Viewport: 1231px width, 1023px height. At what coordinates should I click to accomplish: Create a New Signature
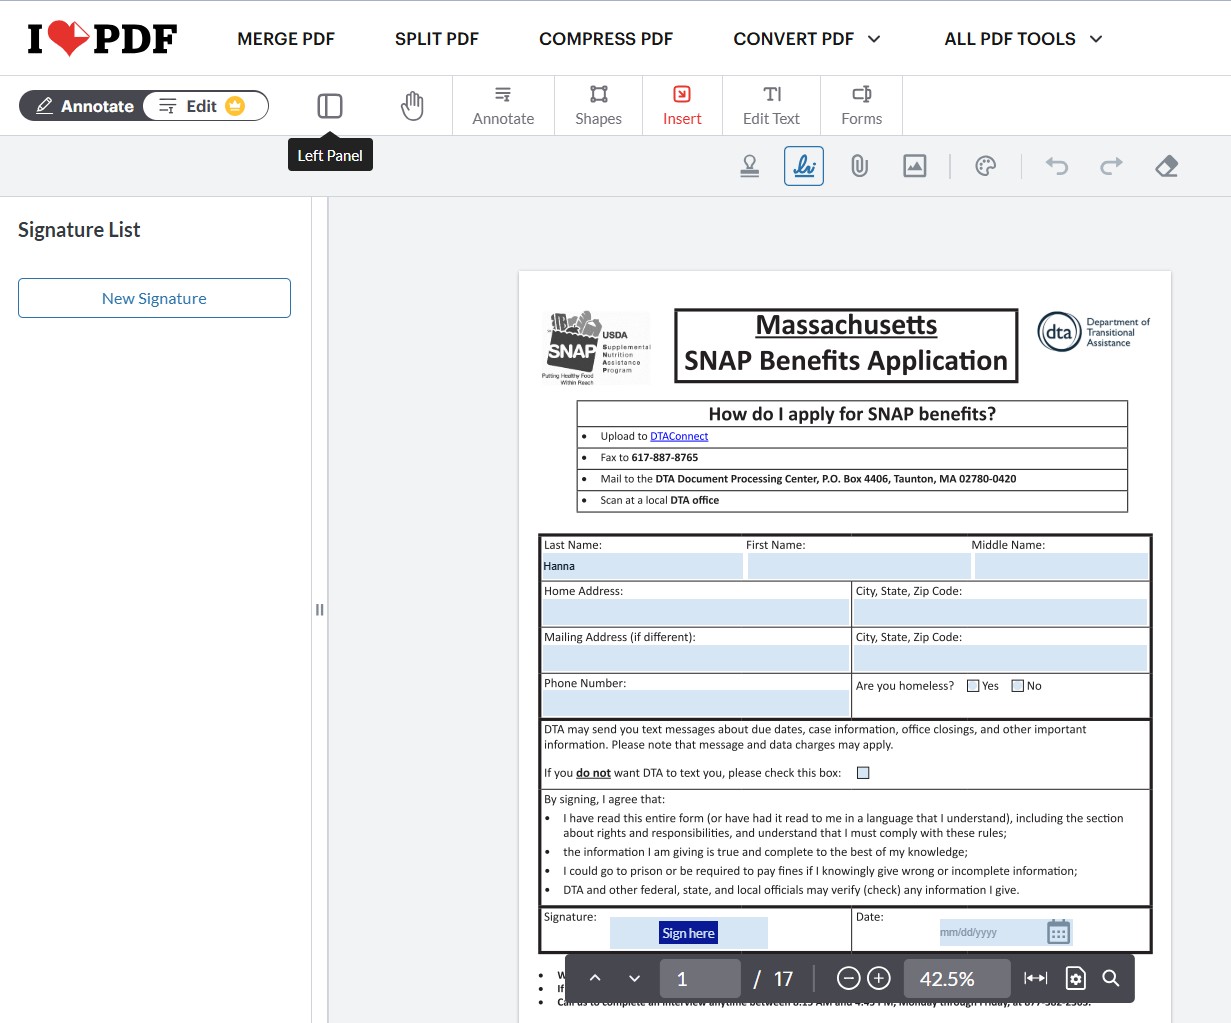154,297
